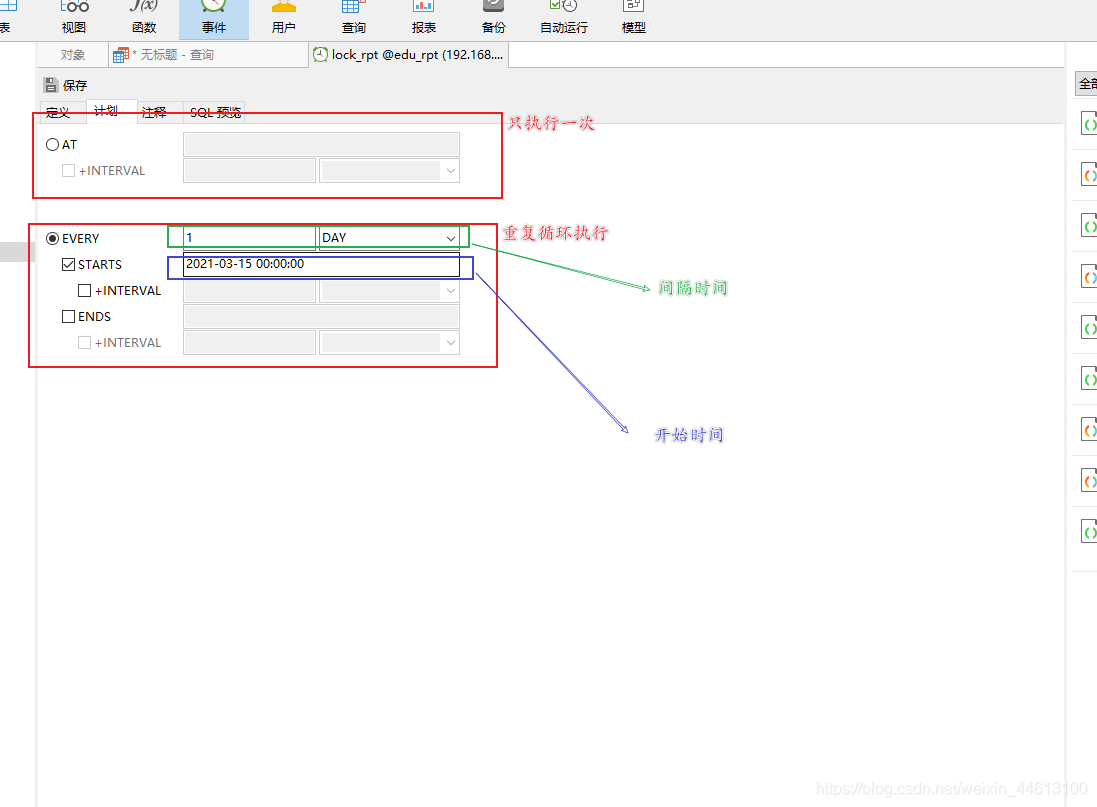Open the 查询 (Query) toolbar icon
1097x807 pixels.
coord(353,17)
